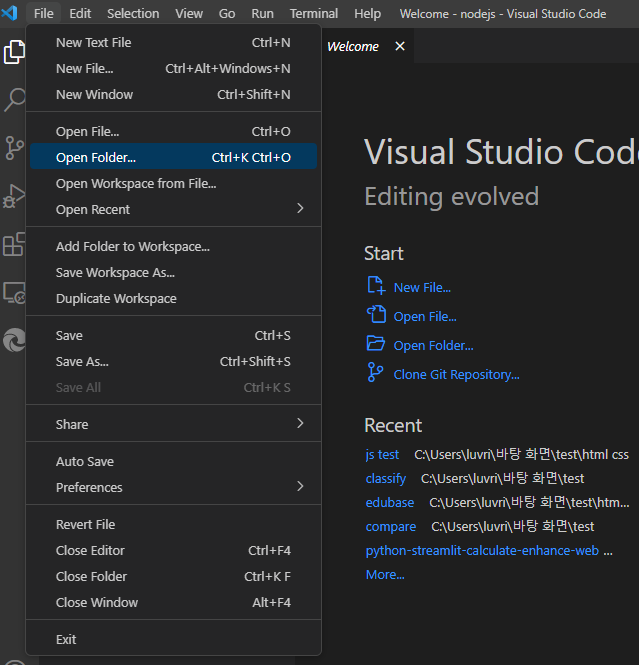Open the Edit menu

tap(80, 14)
